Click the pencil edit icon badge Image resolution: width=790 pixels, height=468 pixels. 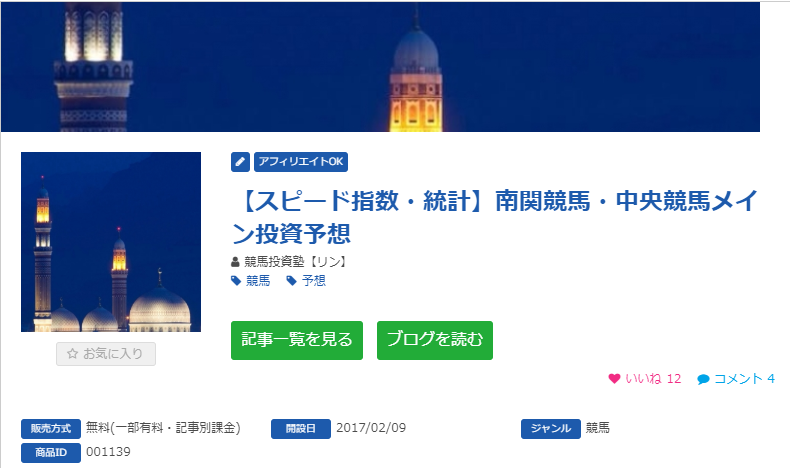coord(240,162)
